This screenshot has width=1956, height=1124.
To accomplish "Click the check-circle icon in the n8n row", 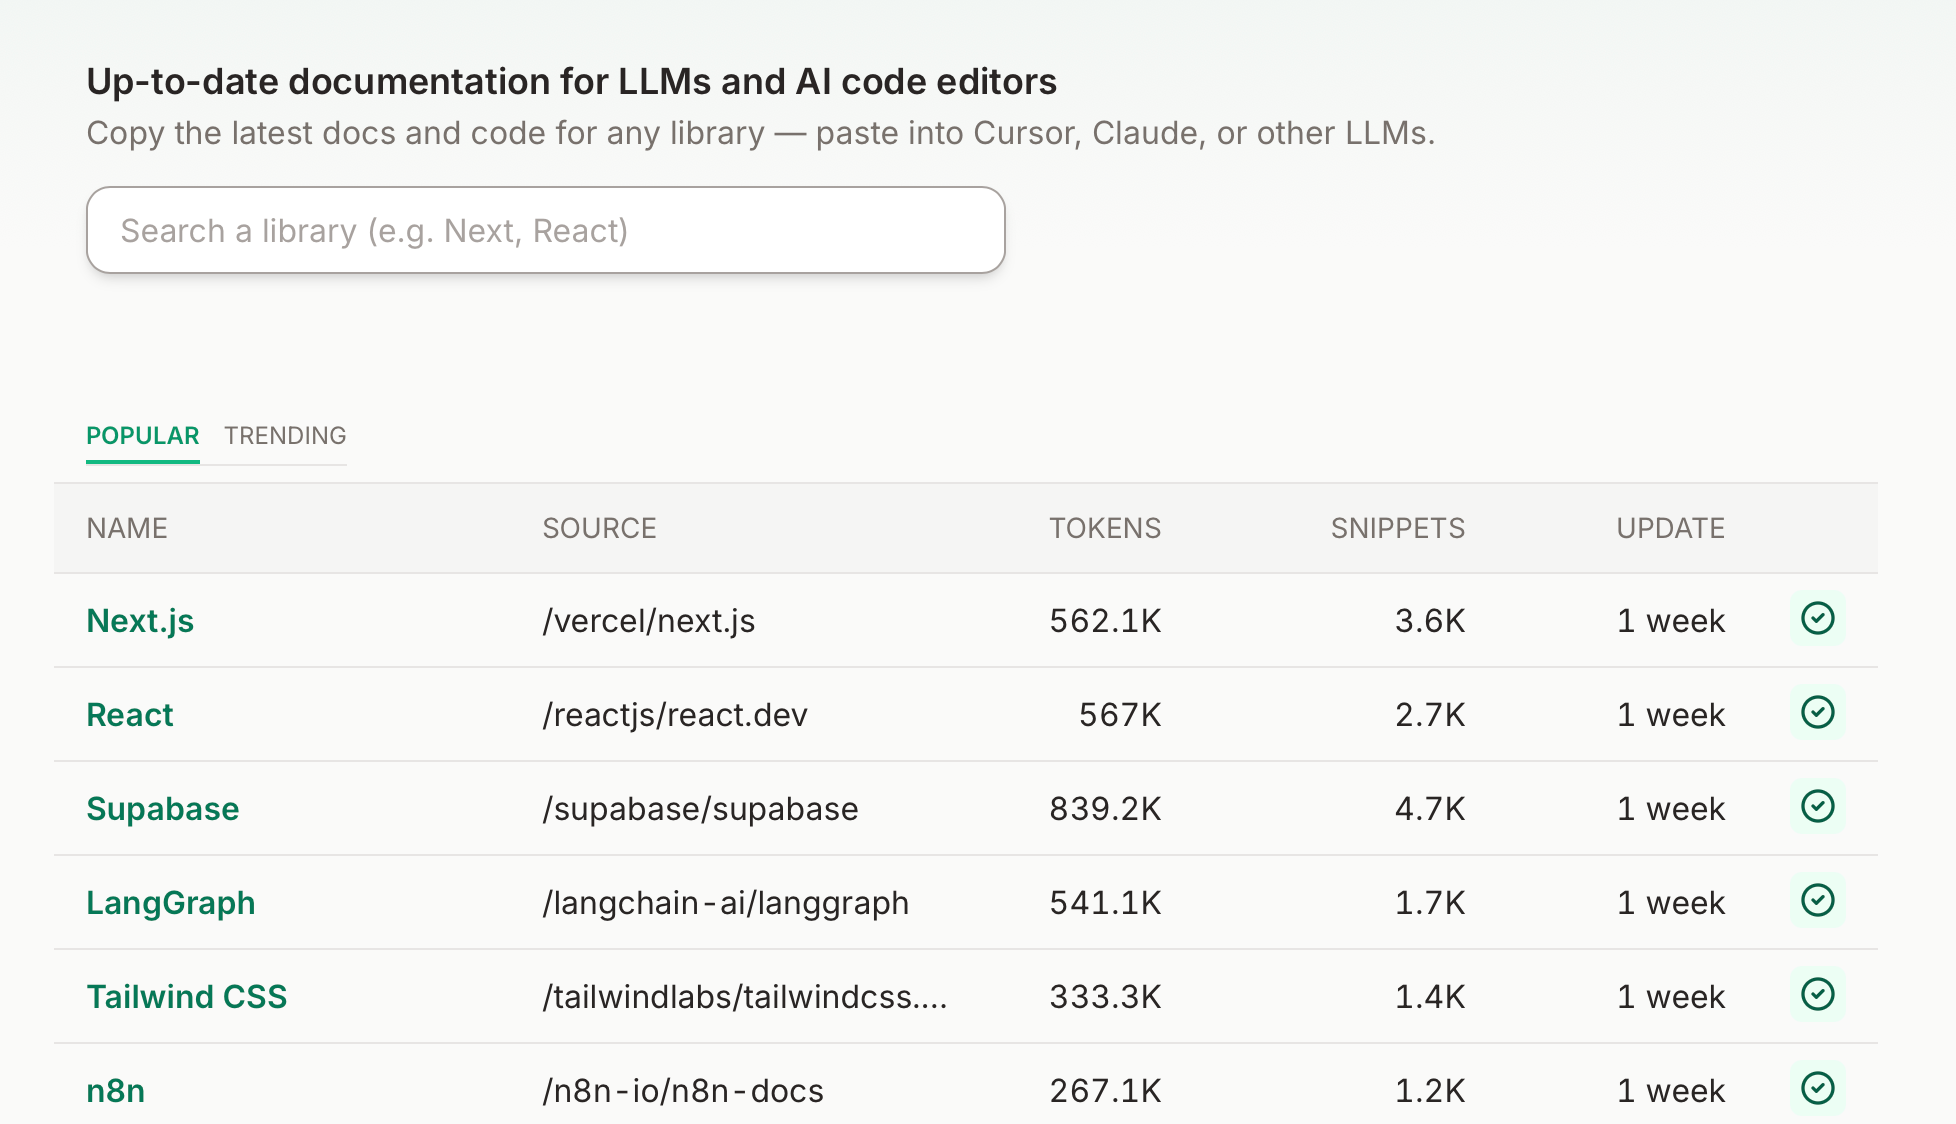I will click(x=1817, y=1089).
